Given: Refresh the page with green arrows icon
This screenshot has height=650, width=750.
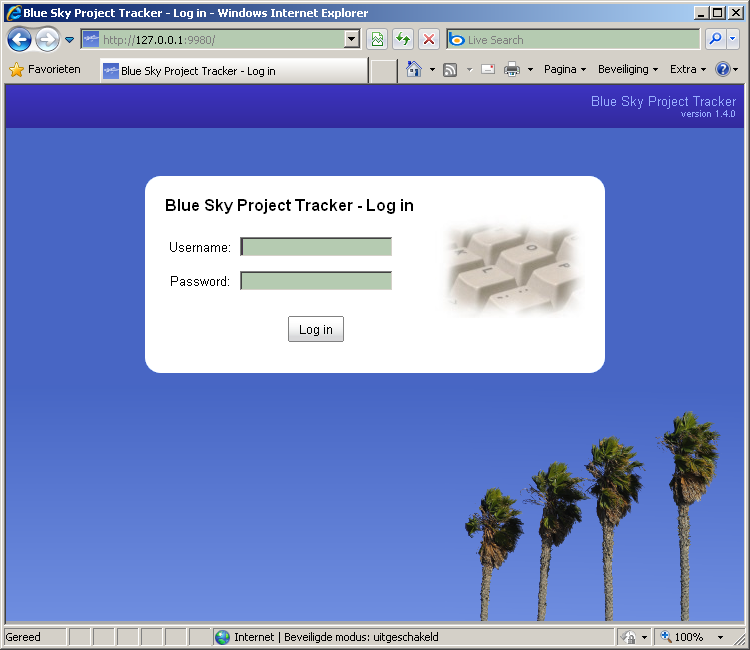Looking at the screenshot, I should tap(403, 39).
